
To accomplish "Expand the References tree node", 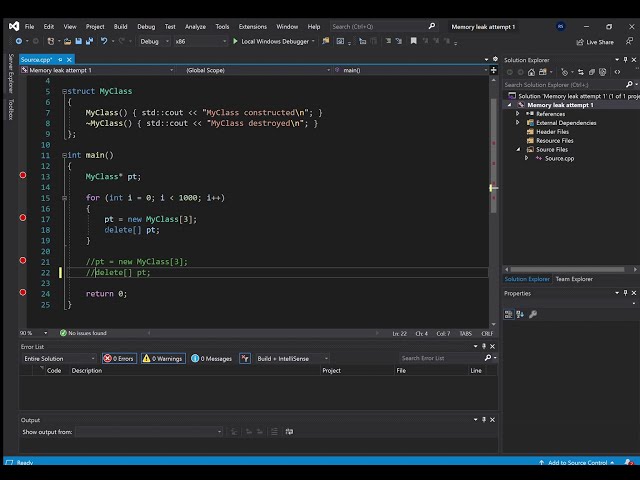I will point(518,113).
